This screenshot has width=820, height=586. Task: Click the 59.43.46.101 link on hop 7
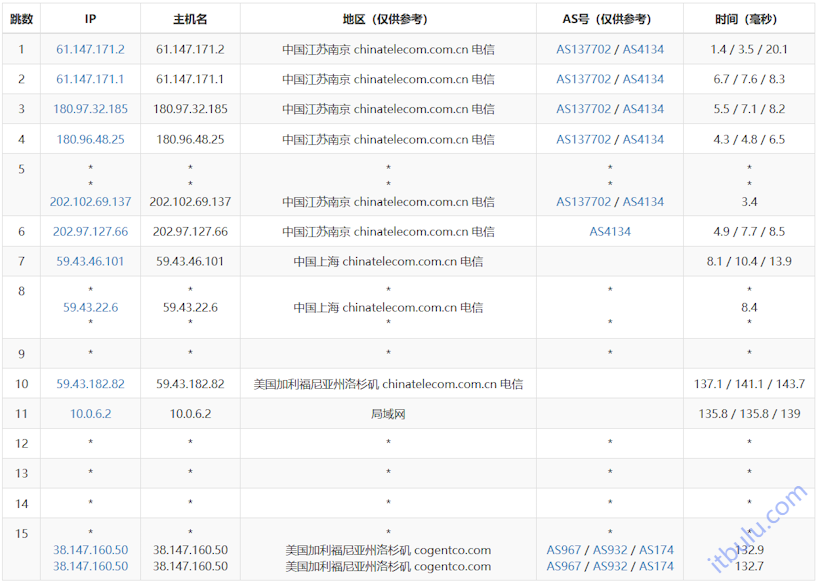coord(91,261)
